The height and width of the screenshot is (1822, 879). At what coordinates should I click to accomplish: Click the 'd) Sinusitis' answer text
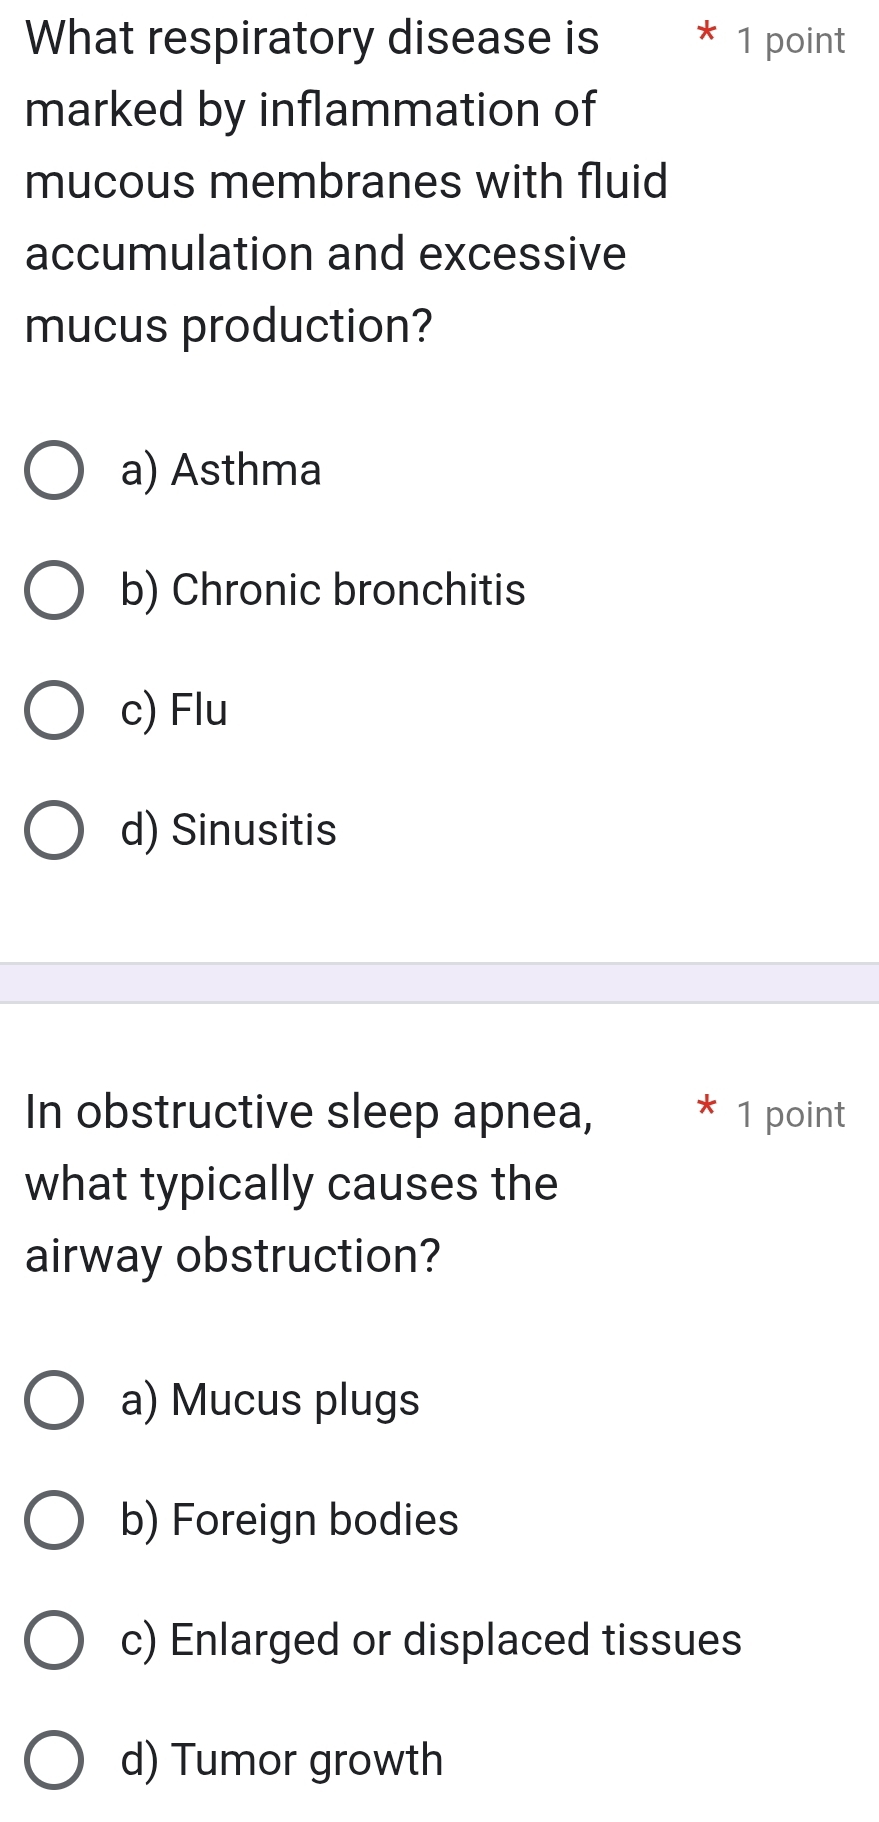(229, 830)
